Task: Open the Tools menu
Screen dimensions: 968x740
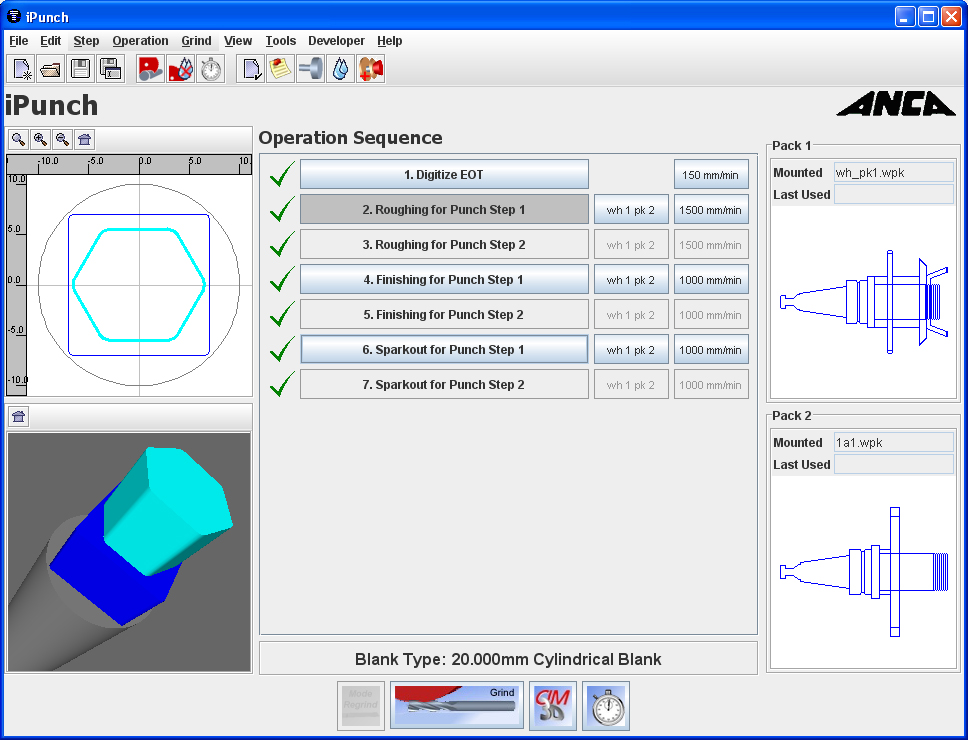Action: coord(280,41)
